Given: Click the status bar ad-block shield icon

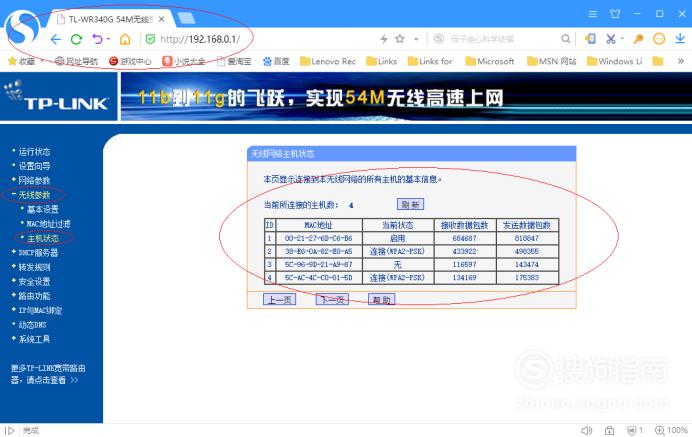Looking at the screenshot, I should [x=632, y=430].
